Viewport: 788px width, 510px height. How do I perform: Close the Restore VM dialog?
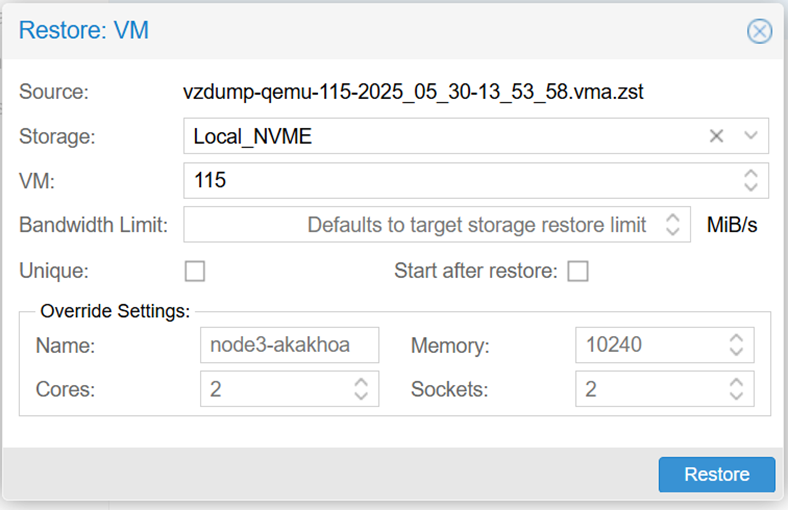click(x=760, y=31)
